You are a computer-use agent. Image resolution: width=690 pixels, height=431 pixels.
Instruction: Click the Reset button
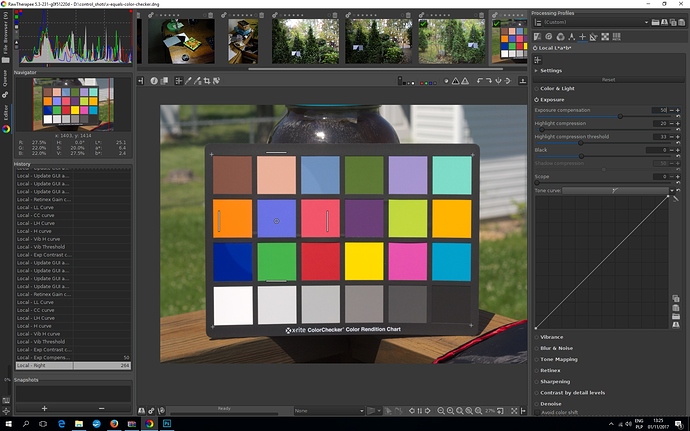(x=609, y=80)
